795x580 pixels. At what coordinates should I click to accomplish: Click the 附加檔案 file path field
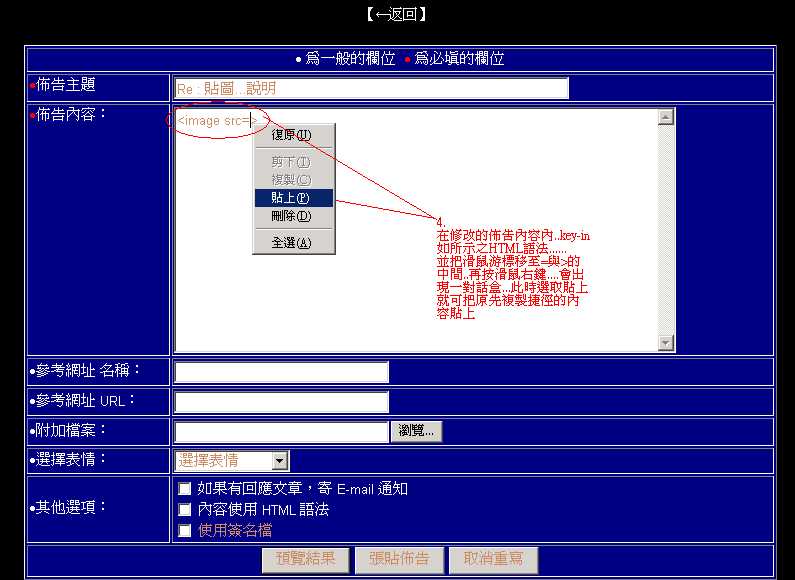click(281, 432)
